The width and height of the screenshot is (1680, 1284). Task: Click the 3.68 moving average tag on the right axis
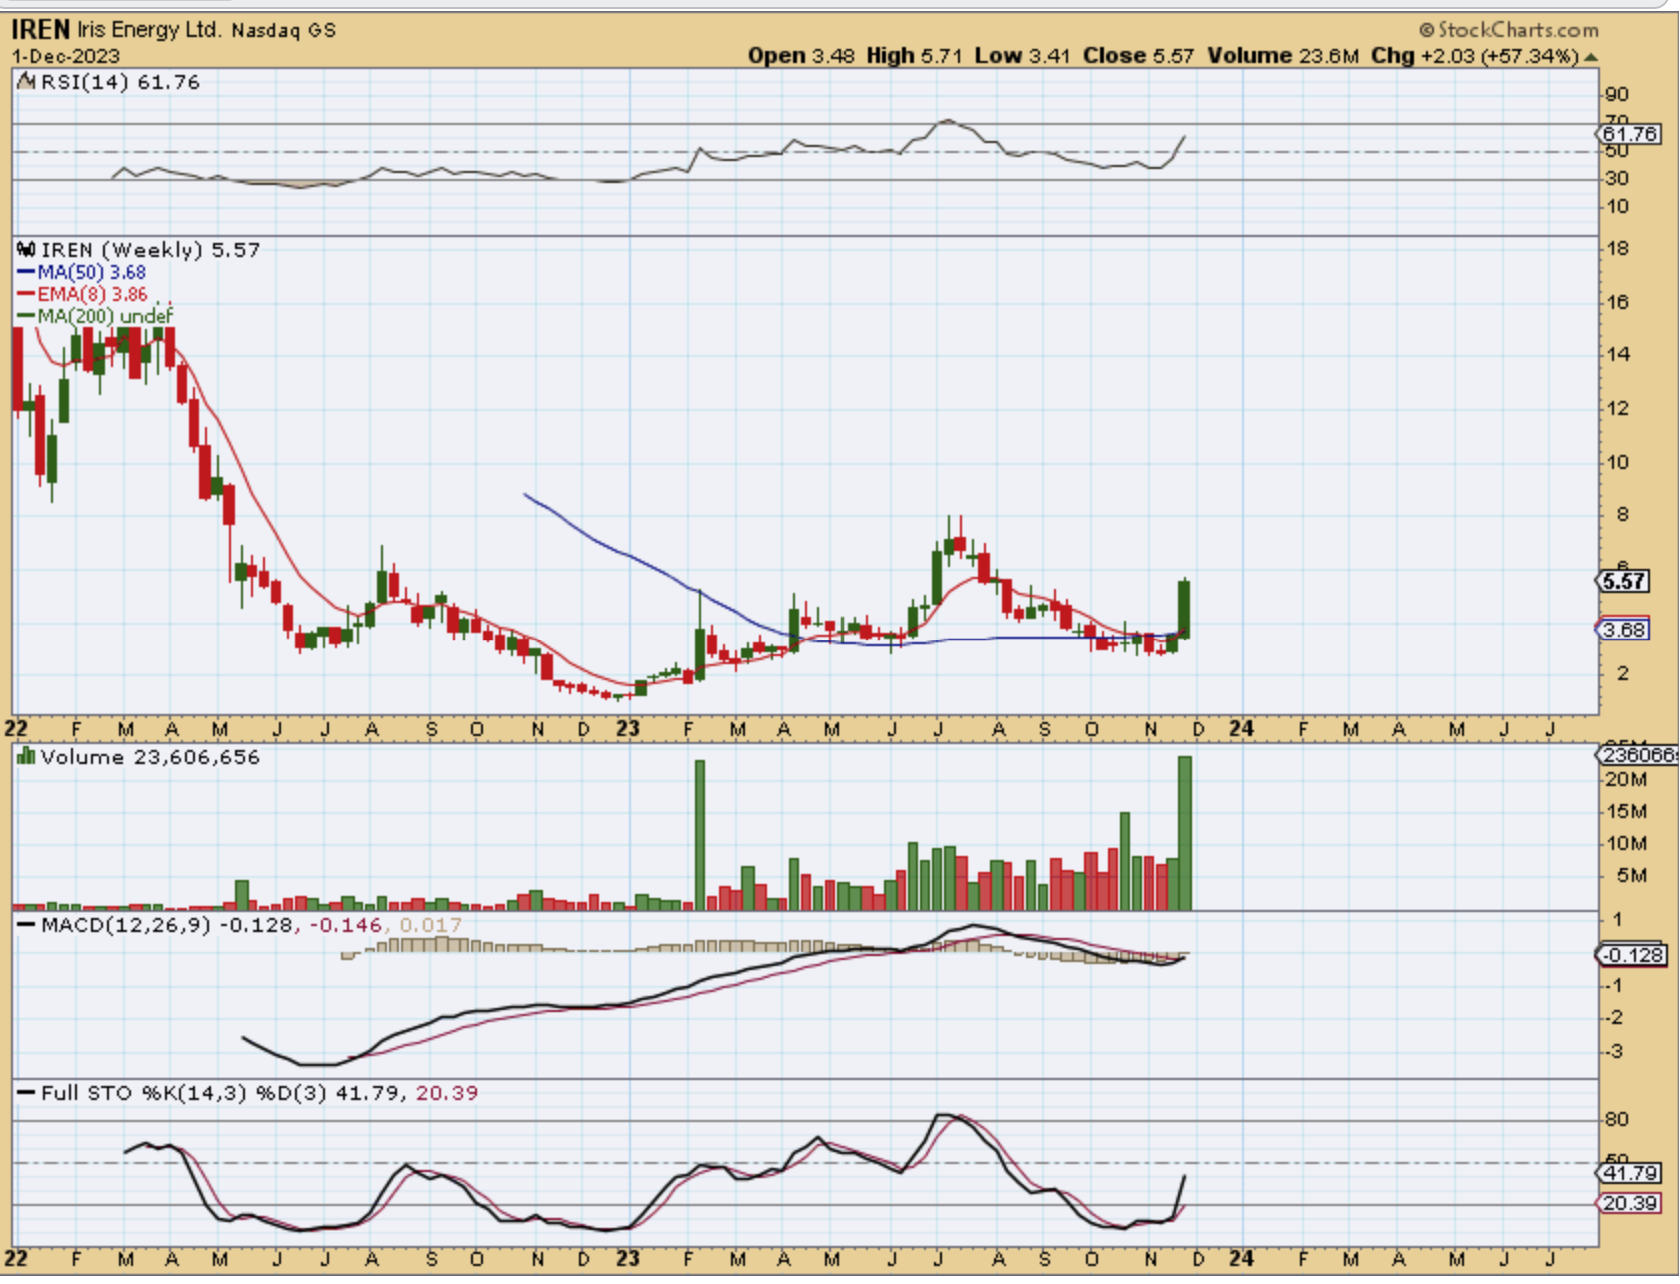coord(1623,630)
